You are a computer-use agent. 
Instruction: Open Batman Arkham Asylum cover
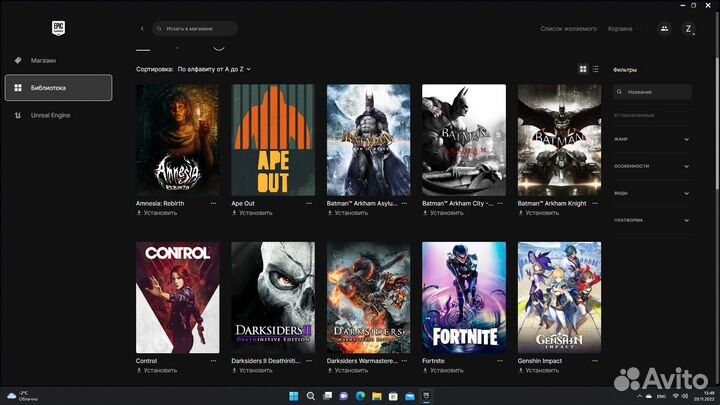pos(368,140)
